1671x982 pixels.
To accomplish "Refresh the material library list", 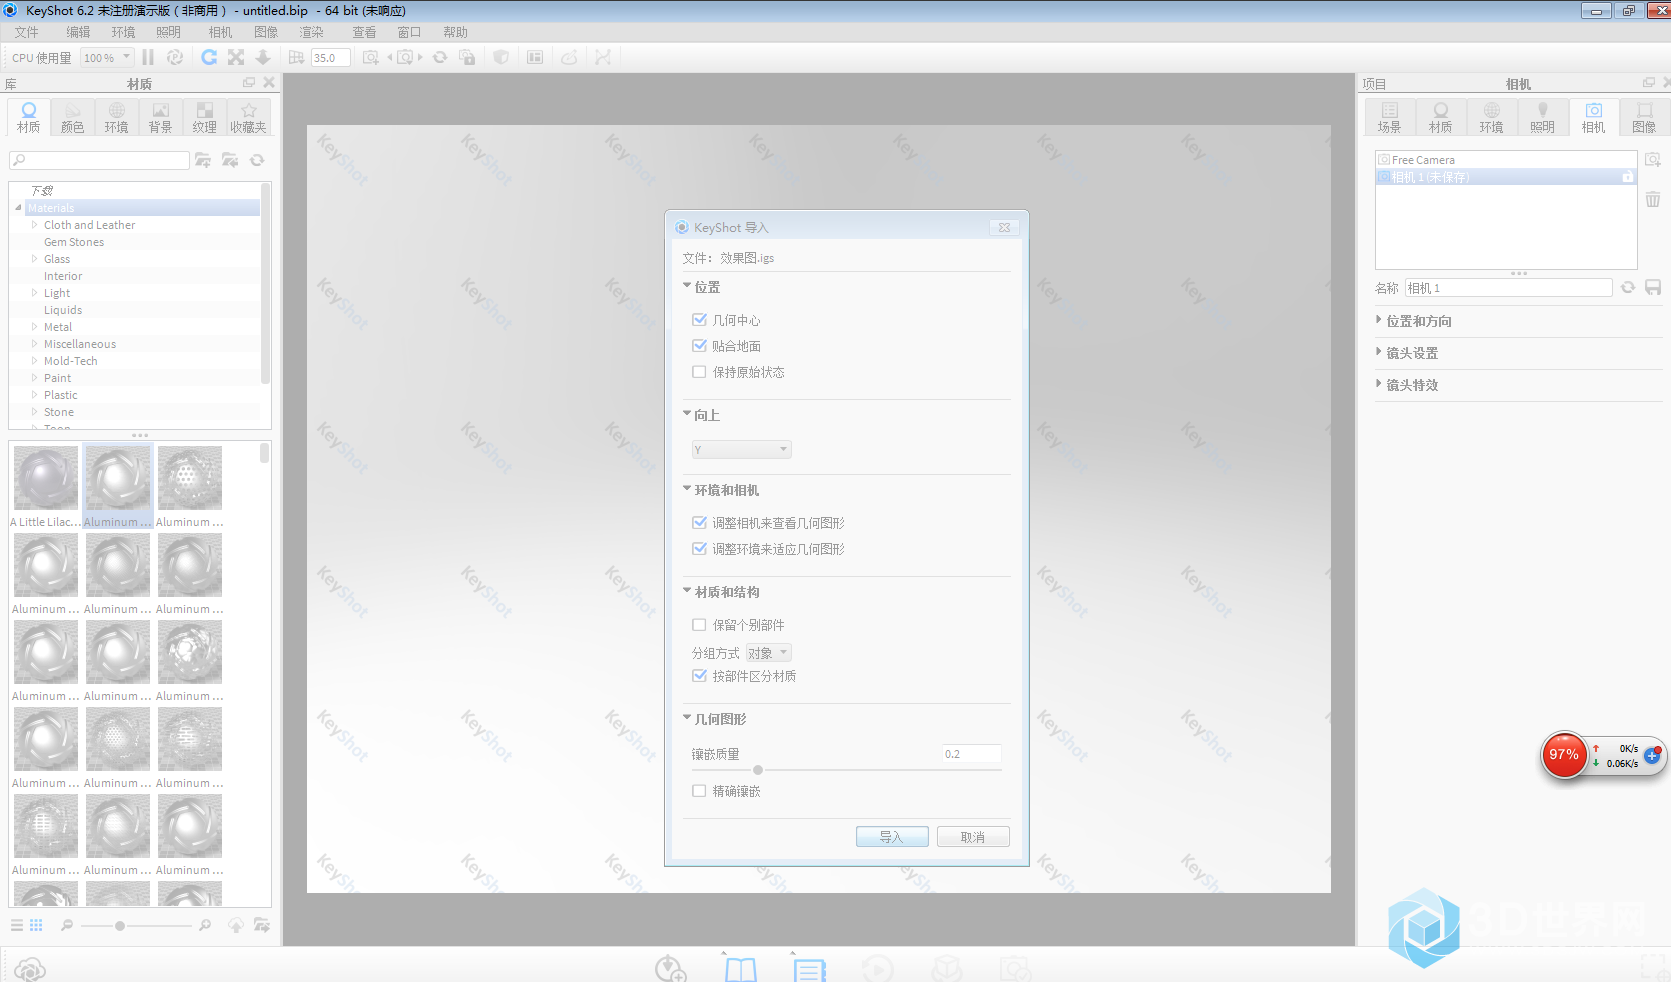I will click(257, 160).
